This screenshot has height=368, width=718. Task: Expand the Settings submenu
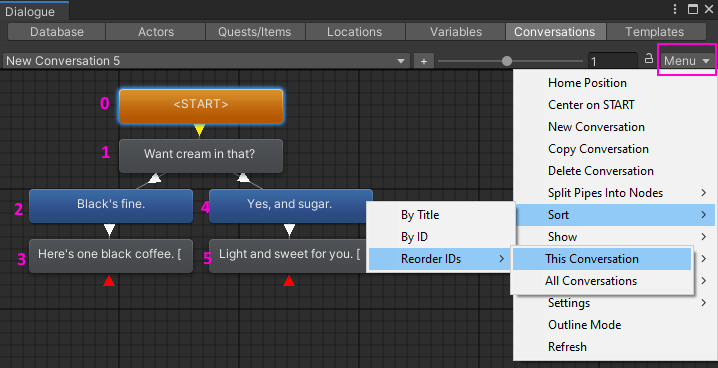point(614,303)
